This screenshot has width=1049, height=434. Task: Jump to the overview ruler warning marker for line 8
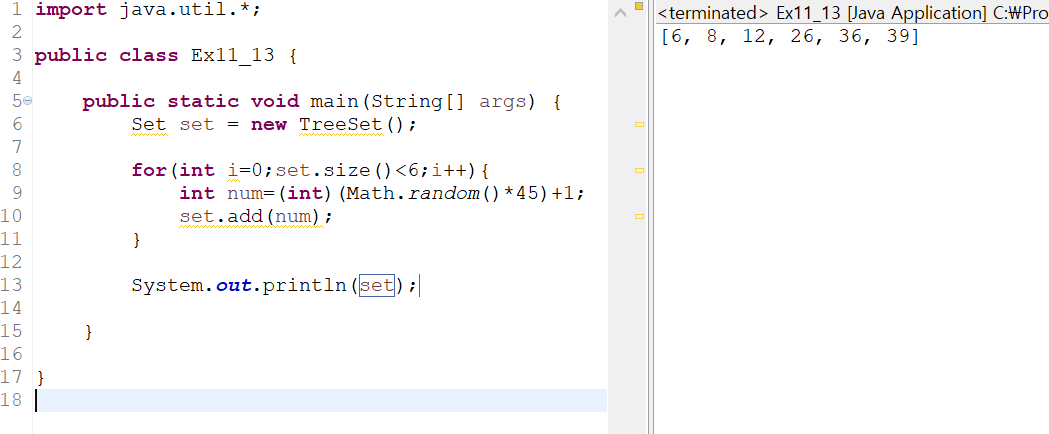[x=639, y=171]
